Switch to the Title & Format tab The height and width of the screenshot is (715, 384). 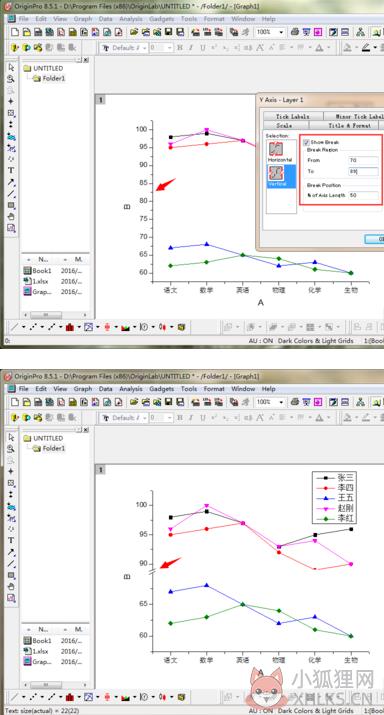point(343,125)
